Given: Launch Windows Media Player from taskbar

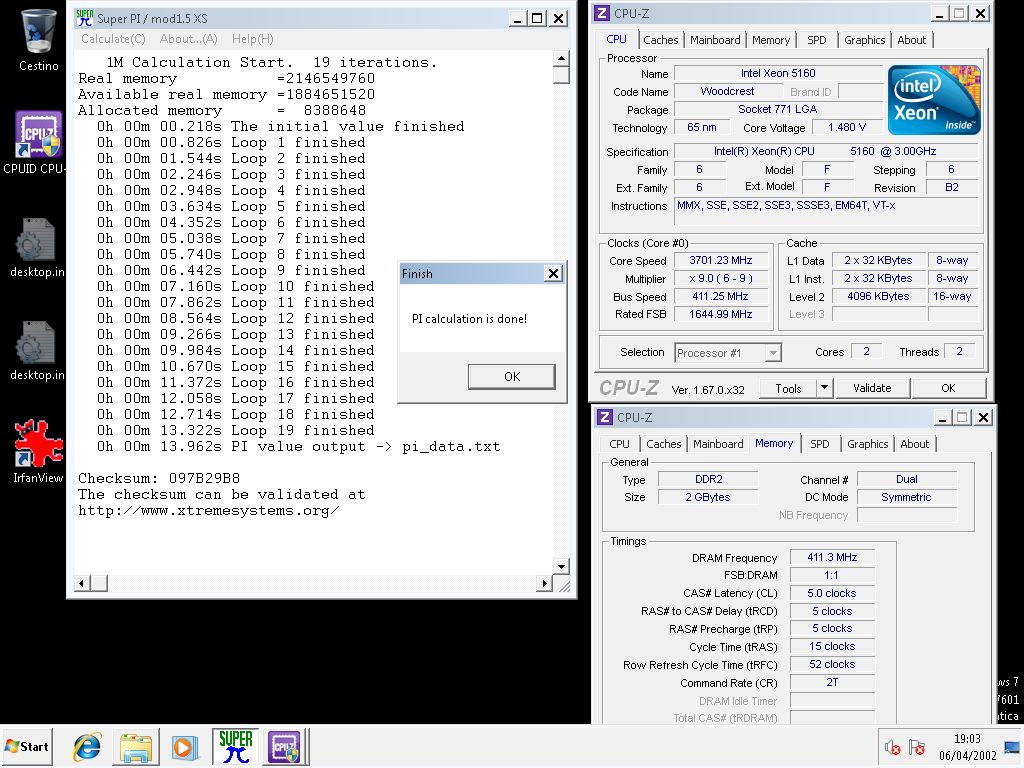Looking at the screenshot, I should click(184, 747).
